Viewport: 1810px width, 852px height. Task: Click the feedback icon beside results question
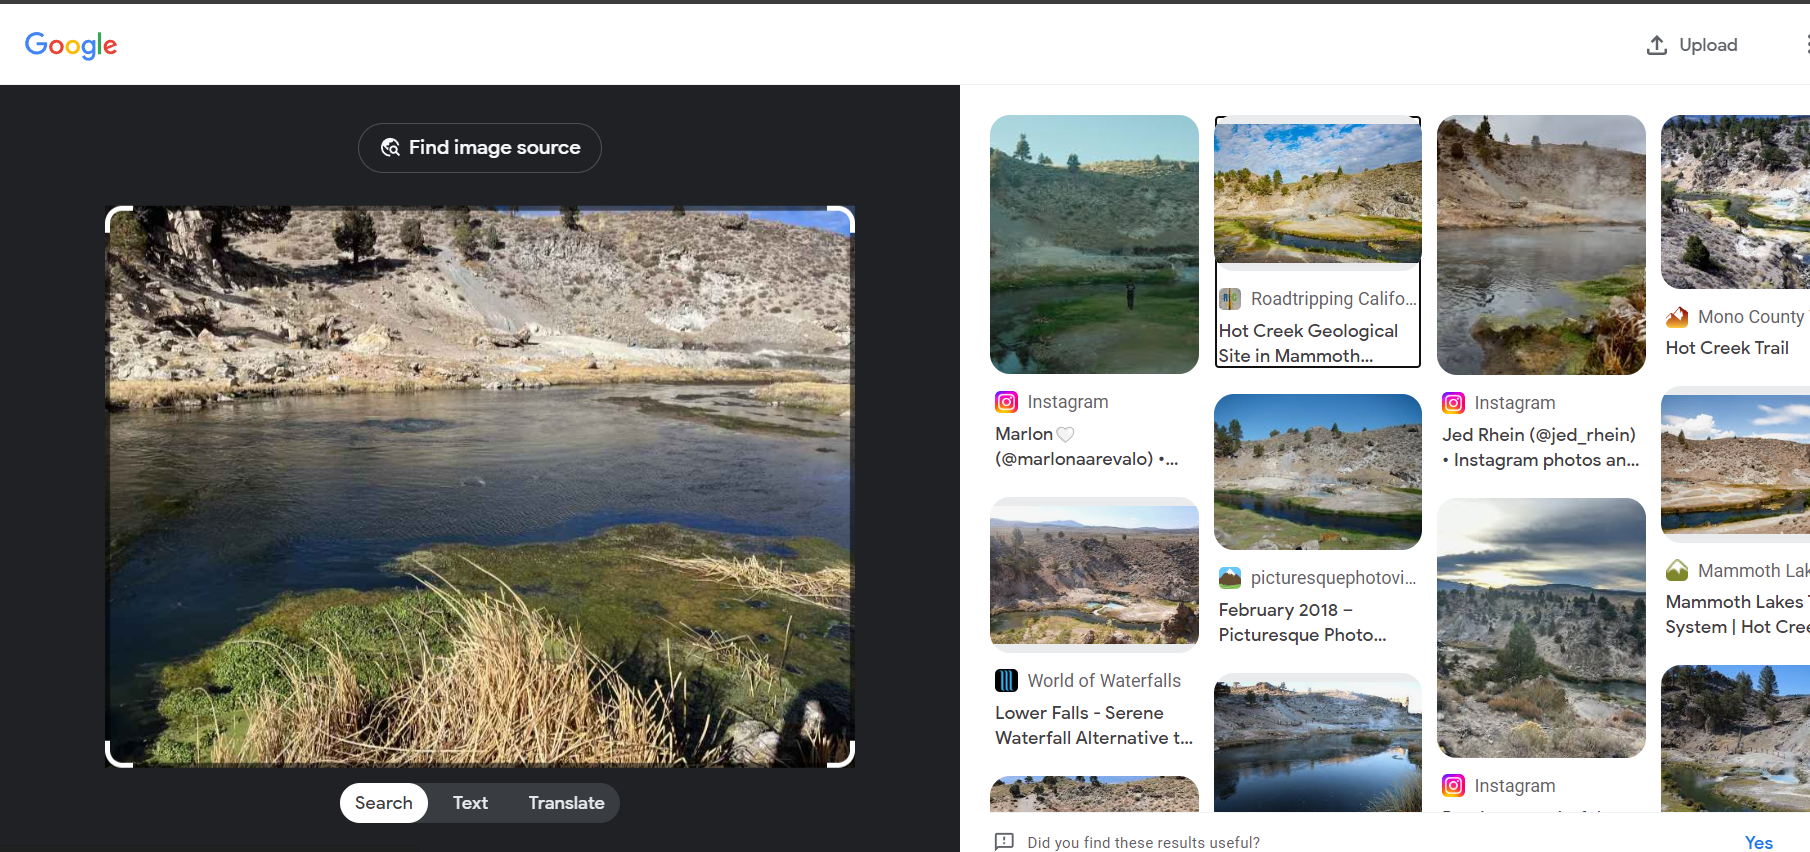[x=1004, y=842]
